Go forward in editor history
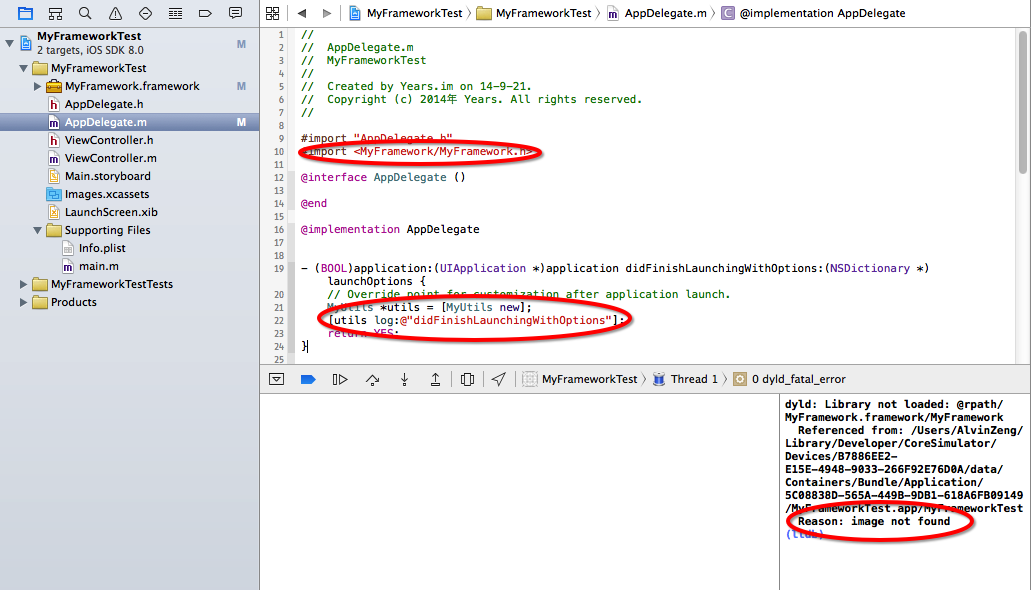 pyautogui.click(x=327, y=13)
